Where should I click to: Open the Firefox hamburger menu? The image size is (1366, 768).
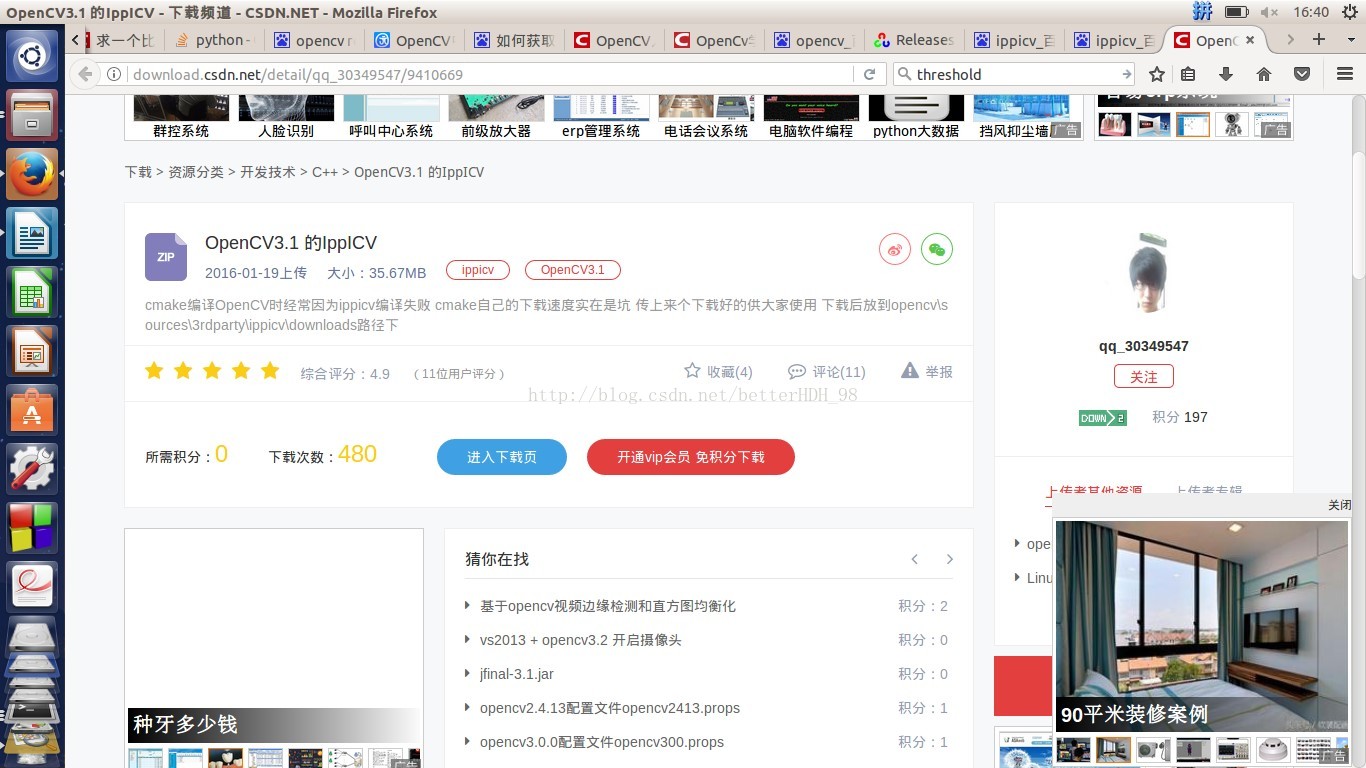1345,74
